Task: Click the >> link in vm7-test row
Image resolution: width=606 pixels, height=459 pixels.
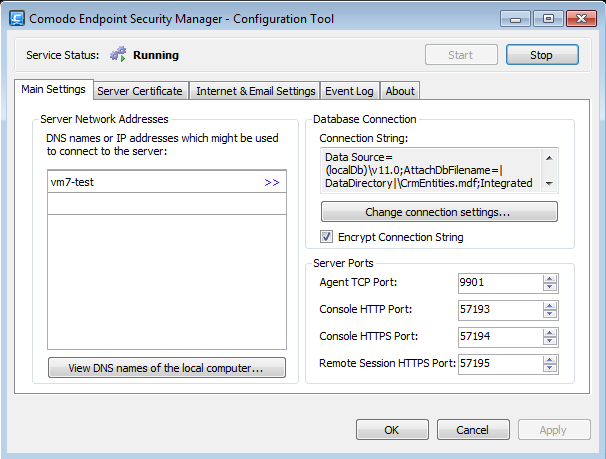Action: (x=272, y=182)
